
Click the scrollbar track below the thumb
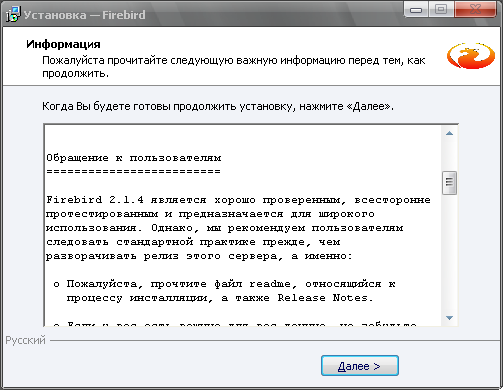click(x=449, y=252)
